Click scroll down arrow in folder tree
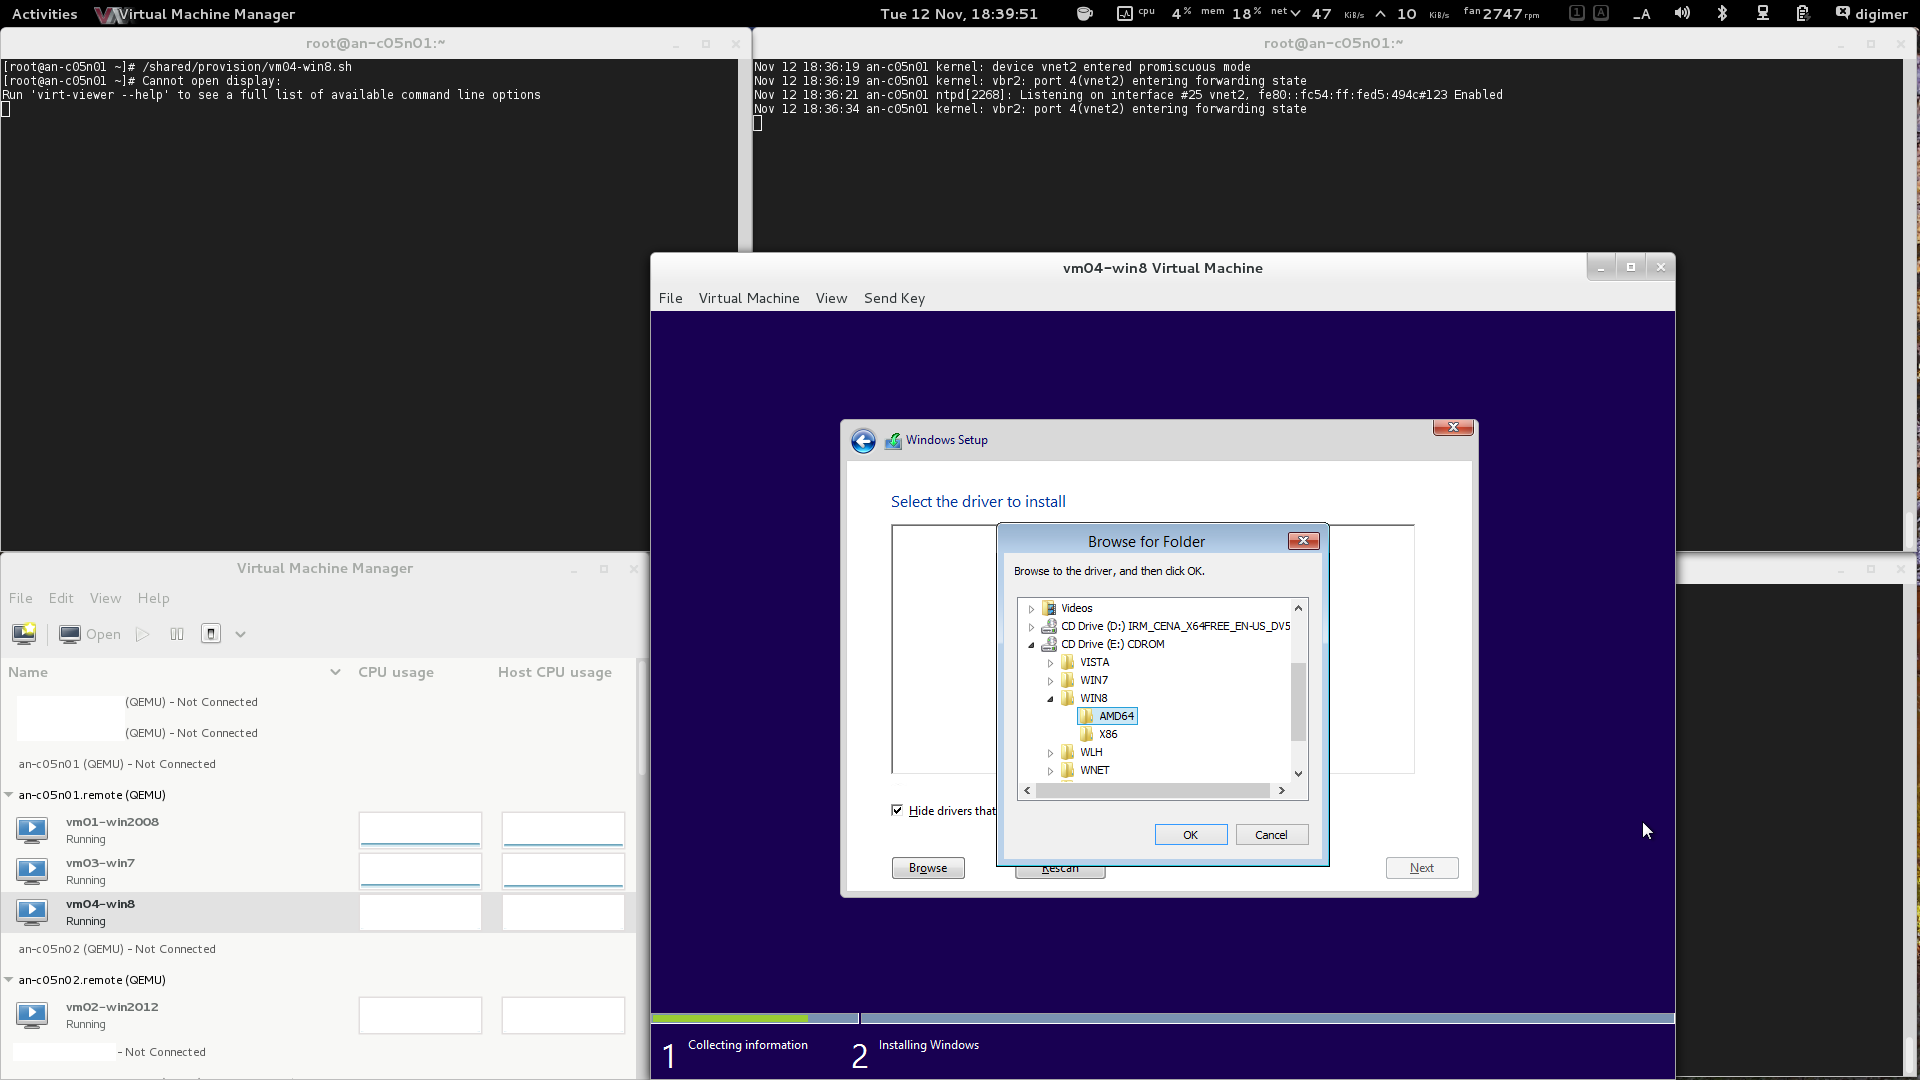This screenshot has height=1080, width=1920. tap(1298, 773)
